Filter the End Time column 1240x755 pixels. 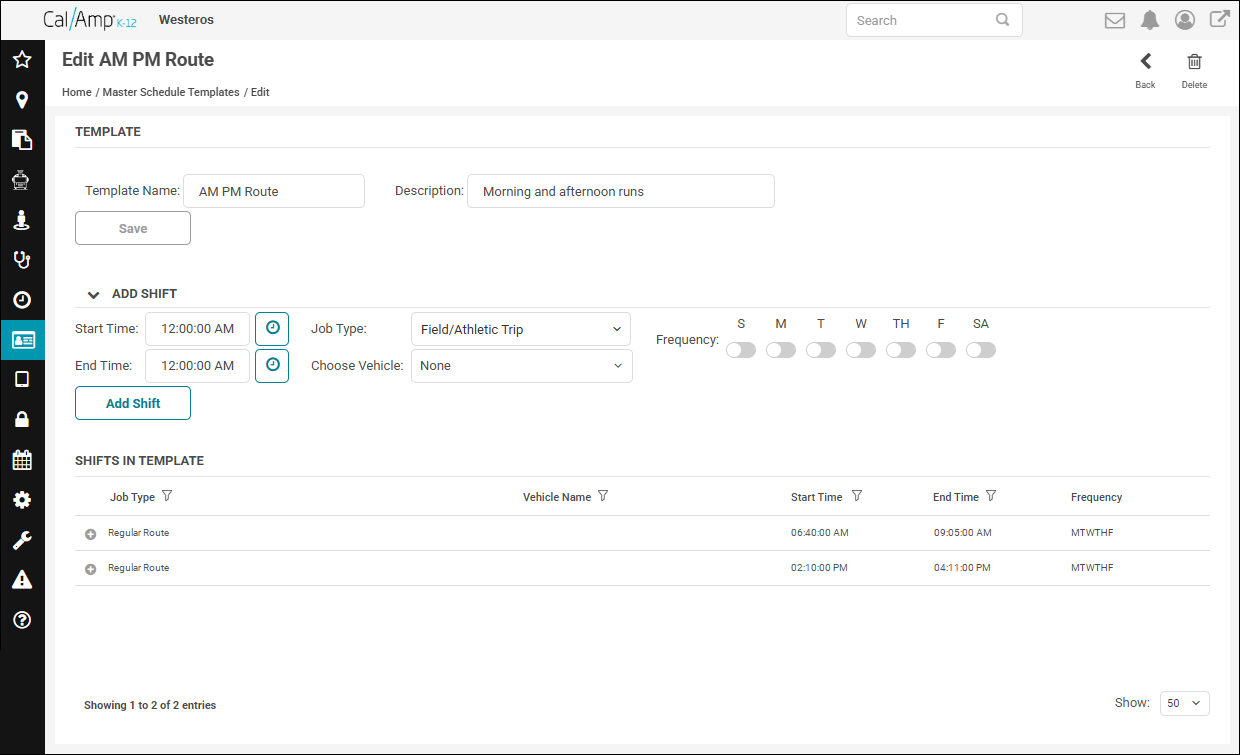[x=991, y=496]
